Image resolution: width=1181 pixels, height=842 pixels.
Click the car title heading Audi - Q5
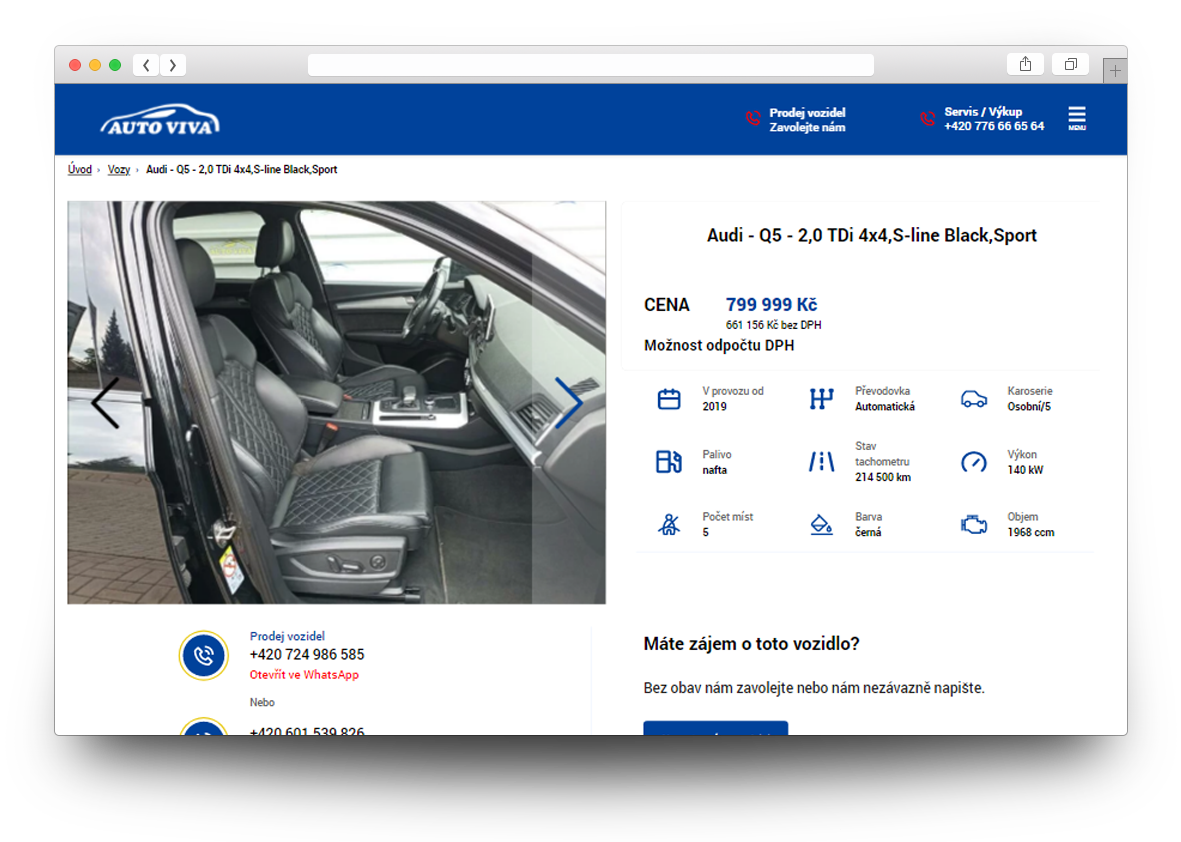pyautogui.click(x=871, y=235)
